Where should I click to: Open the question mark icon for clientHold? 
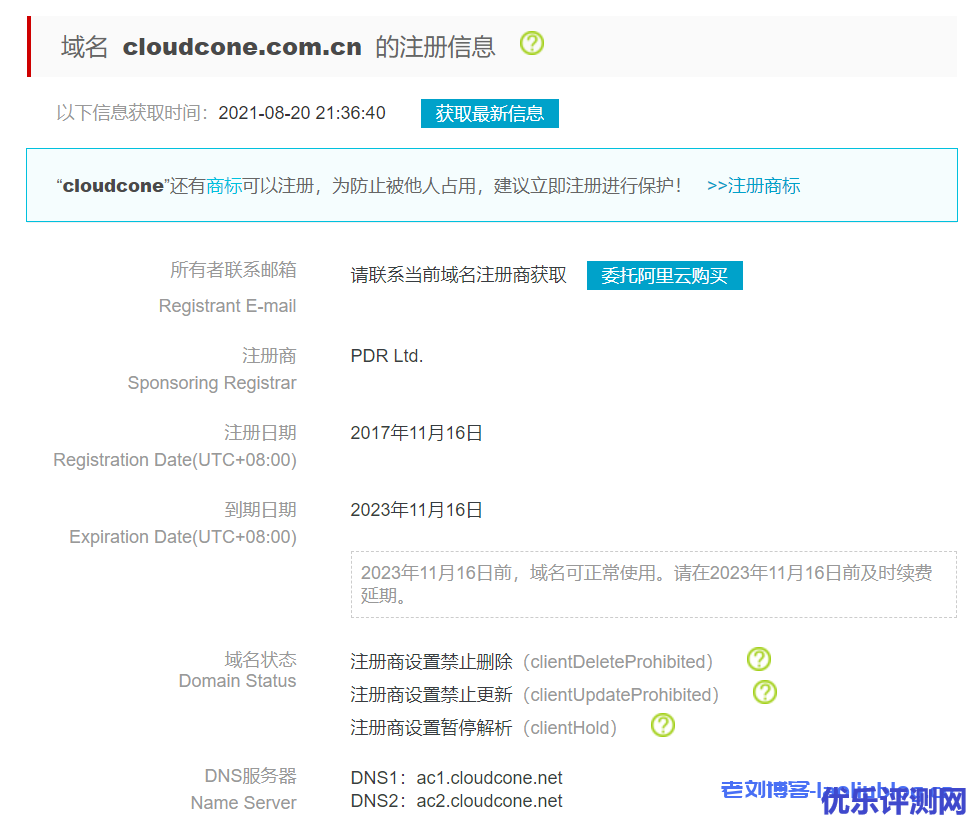663,725
